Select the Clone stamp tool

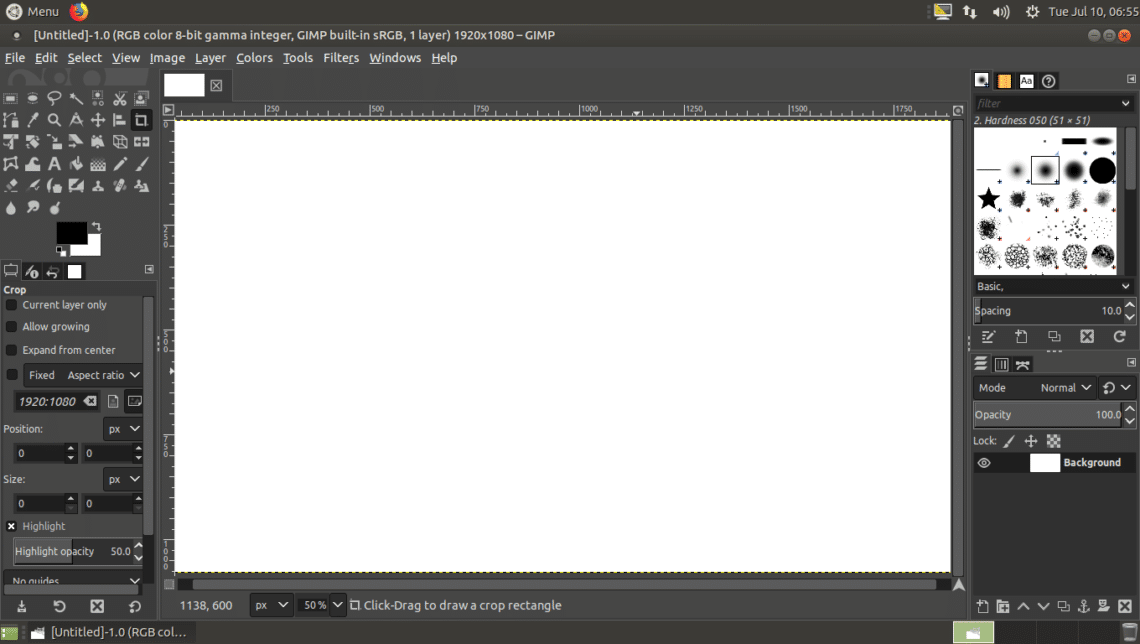pyautogui.click(x=98, y=186)
